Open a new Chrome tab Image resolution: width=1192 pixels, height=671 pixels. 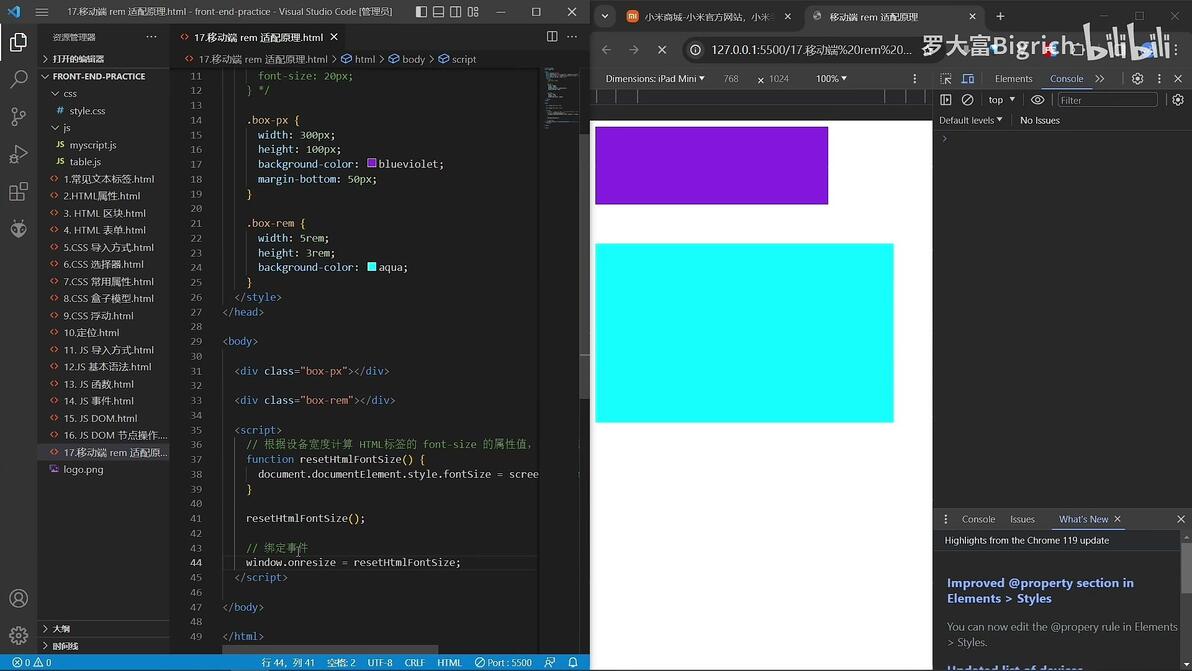point(1000,16)
